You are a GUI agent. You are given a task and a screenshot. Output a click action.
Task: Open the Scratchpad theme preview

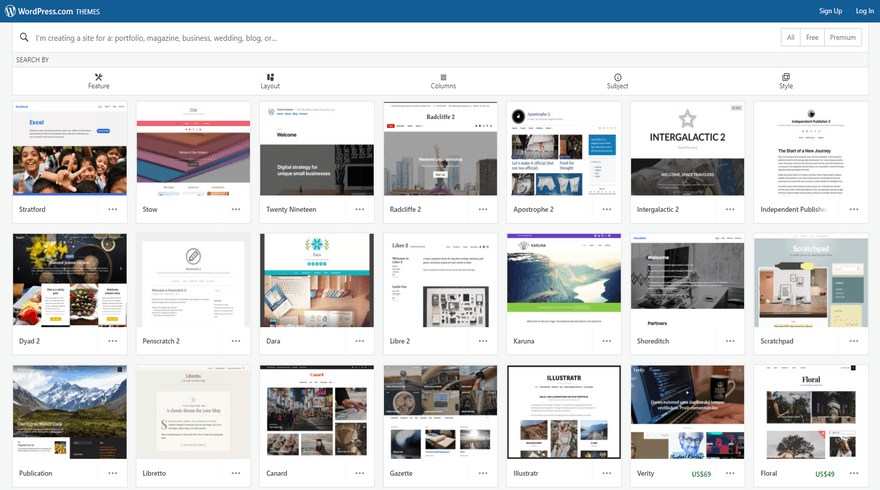[810, 281]
